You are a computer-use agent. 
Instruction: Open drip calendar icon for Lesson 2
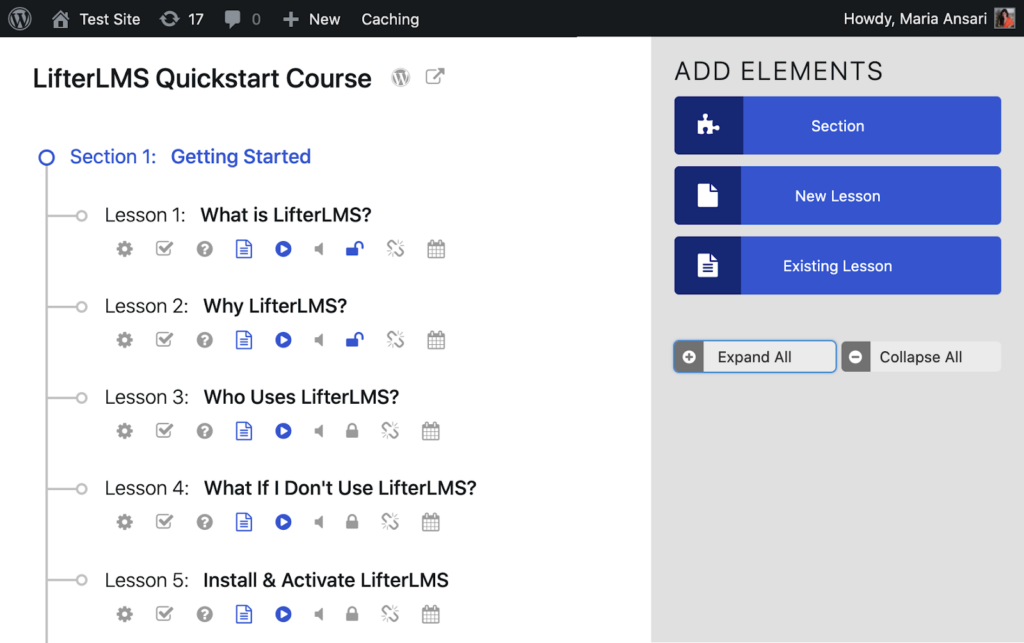436,339
